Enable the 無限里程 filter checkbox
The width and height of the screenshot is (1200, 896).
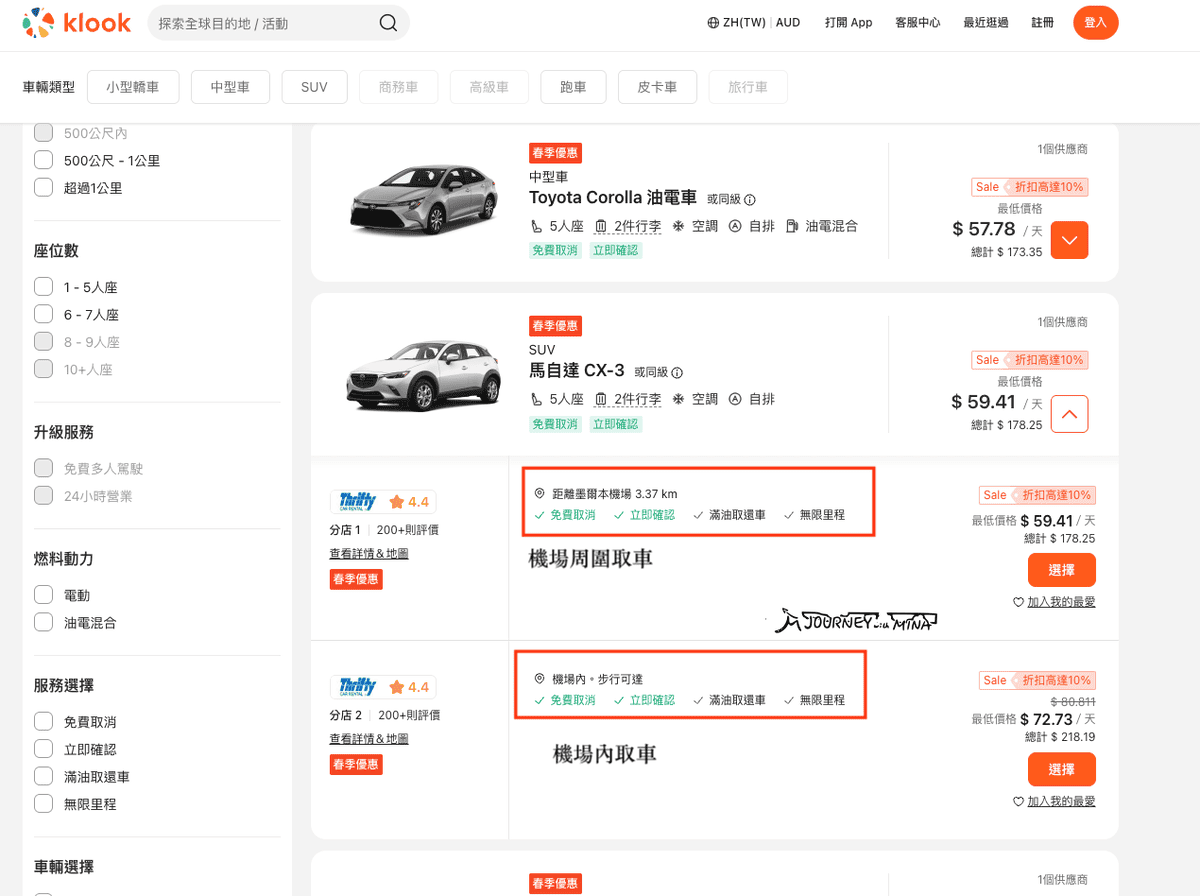(x=43, y=804)
